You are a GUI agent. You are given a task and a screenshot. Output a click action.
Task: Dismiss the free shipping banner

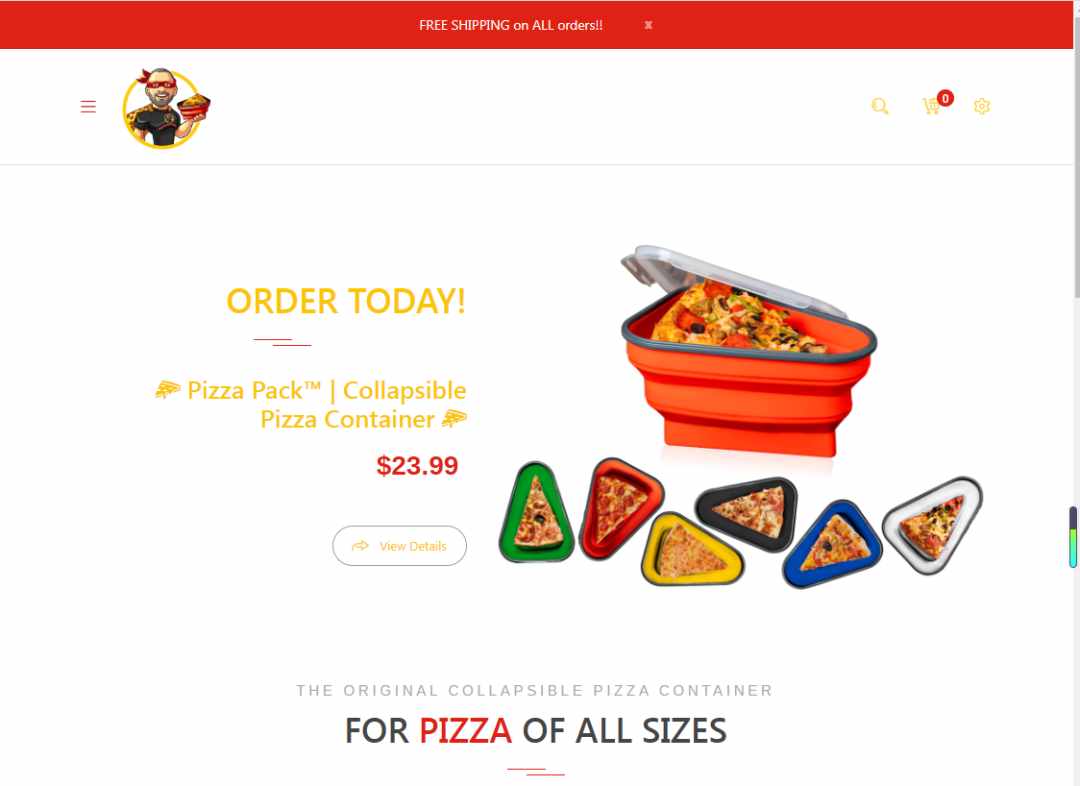[x=648, y=25]
